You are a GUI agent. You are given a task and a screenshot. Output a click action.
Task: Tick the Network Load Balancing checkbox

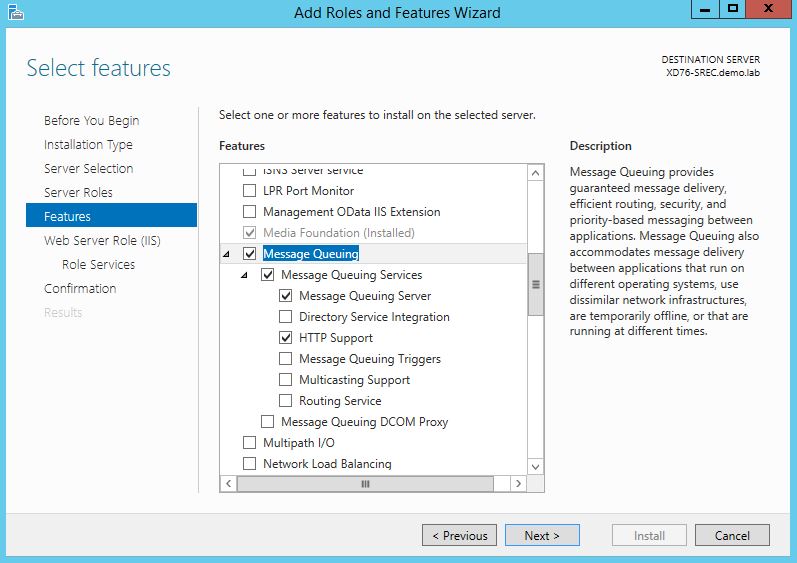pos(250,464)
